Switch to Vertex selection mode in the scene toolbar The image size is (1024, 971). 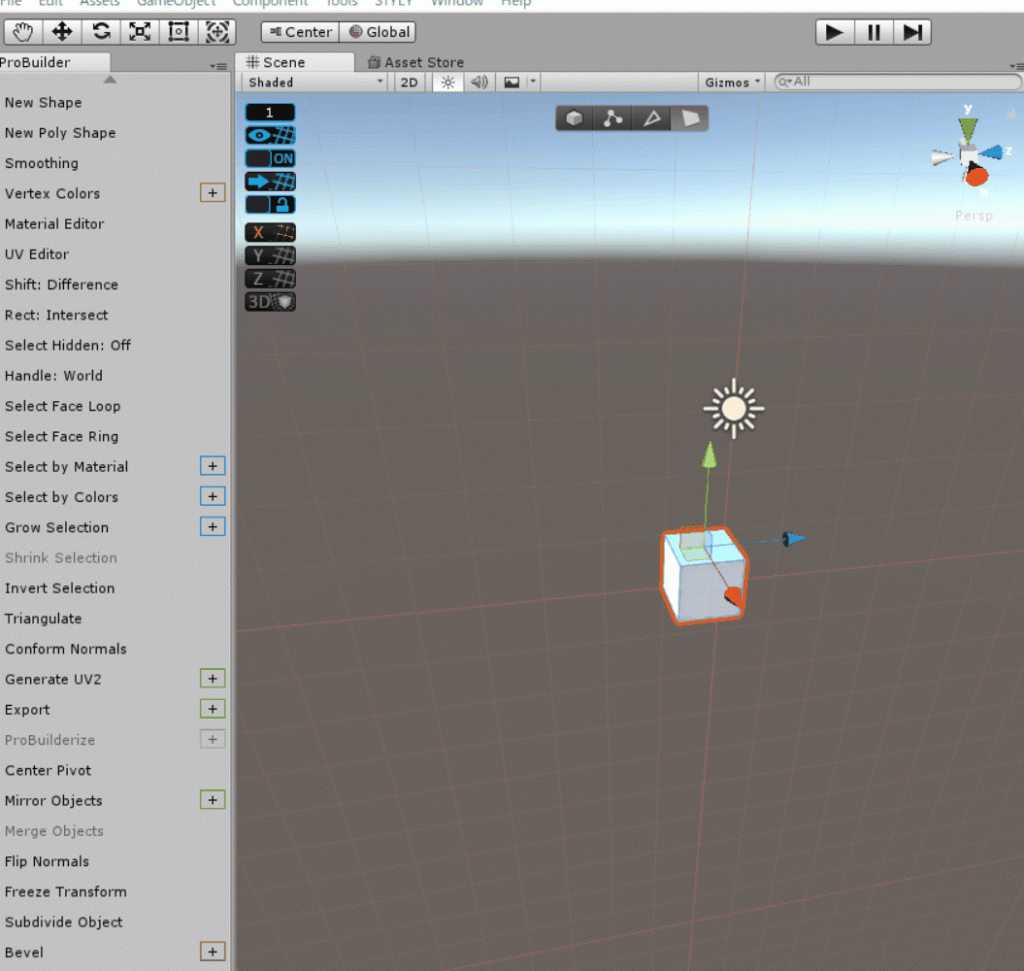[611, 118]
